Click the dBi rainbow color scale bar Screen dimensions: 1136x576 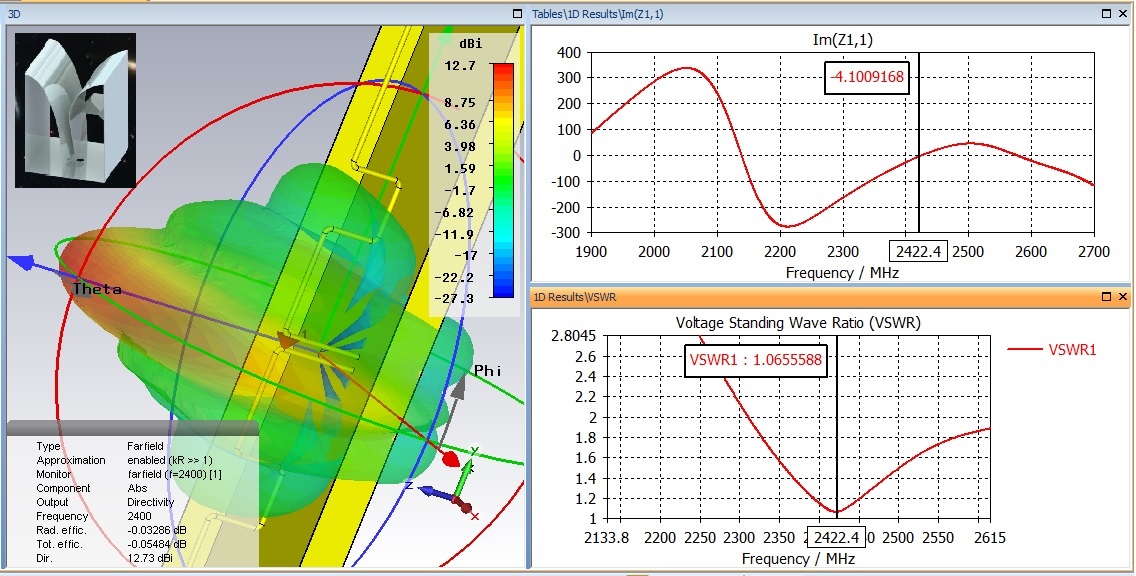tap(503, 180)
